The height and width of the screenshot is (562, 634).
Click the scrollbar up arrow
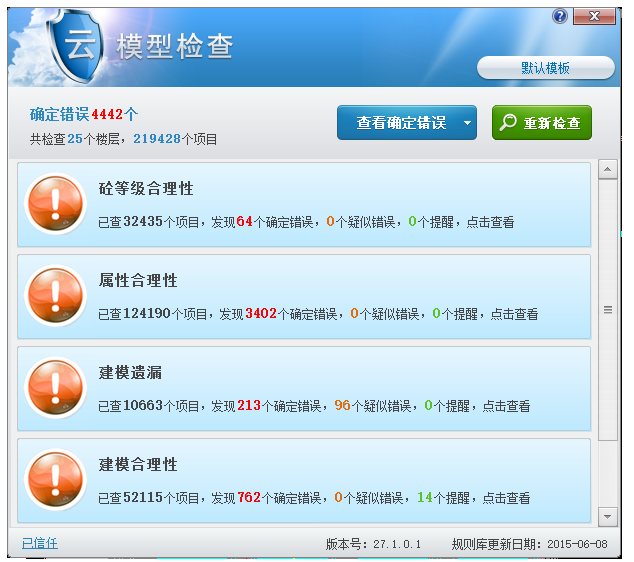coord(607,169)
